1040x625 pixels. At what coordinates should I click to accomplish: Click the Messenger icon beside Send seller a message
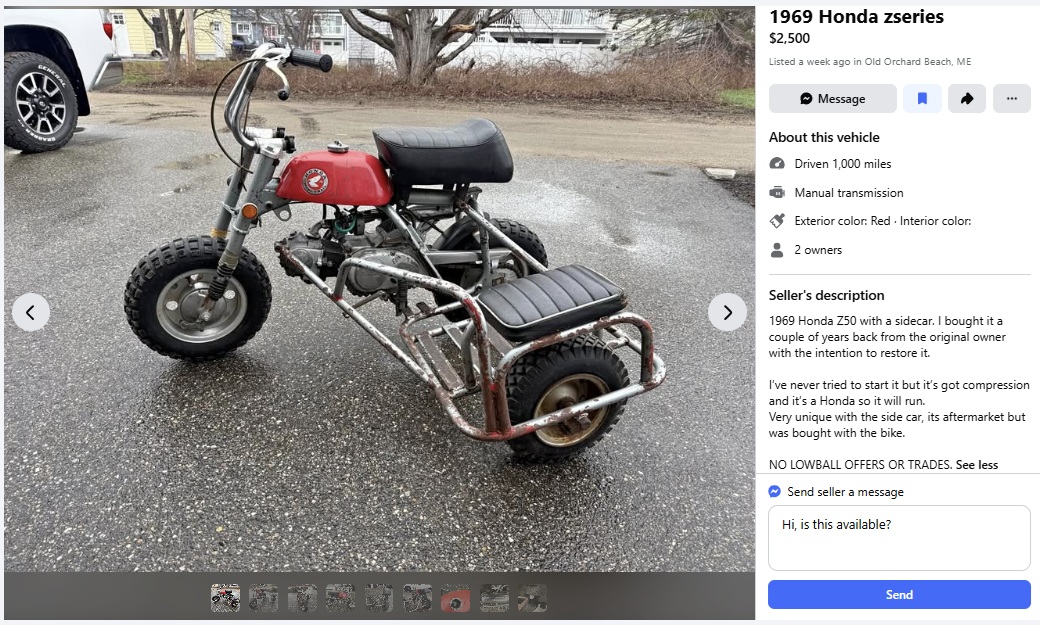point(774,492)
